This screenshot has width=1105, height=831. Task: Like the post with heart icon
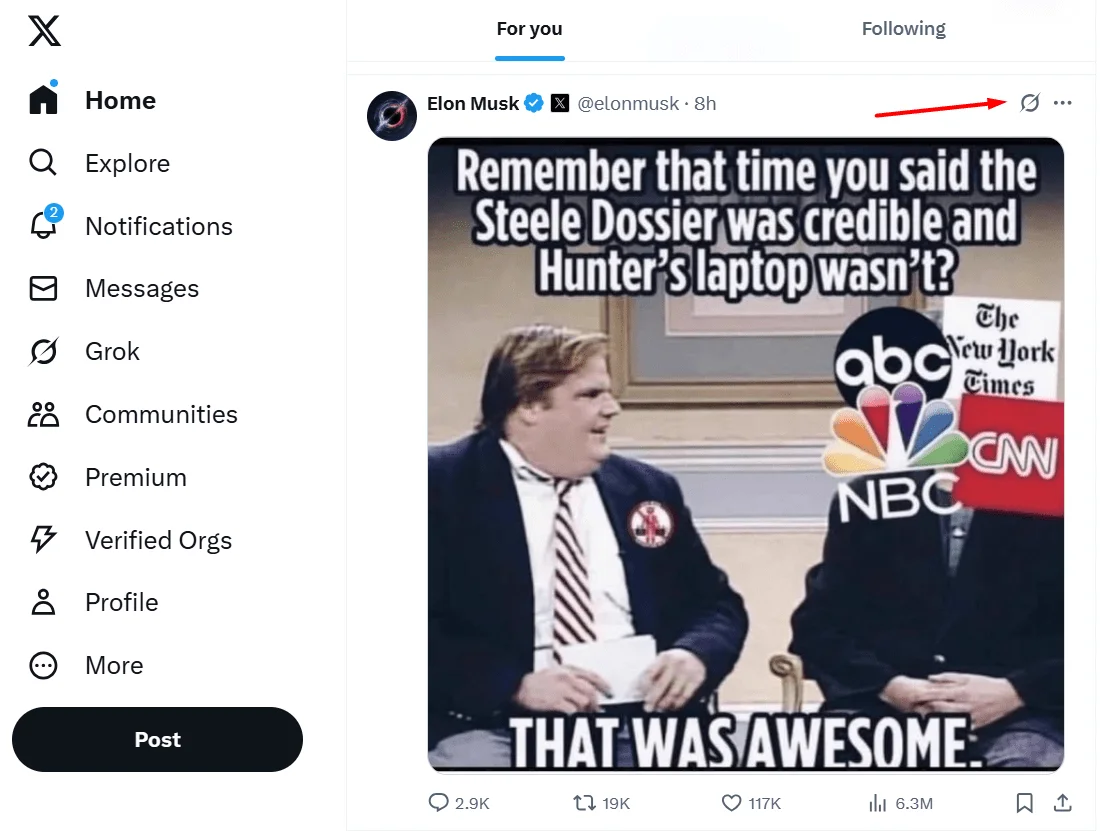(731, 802)
